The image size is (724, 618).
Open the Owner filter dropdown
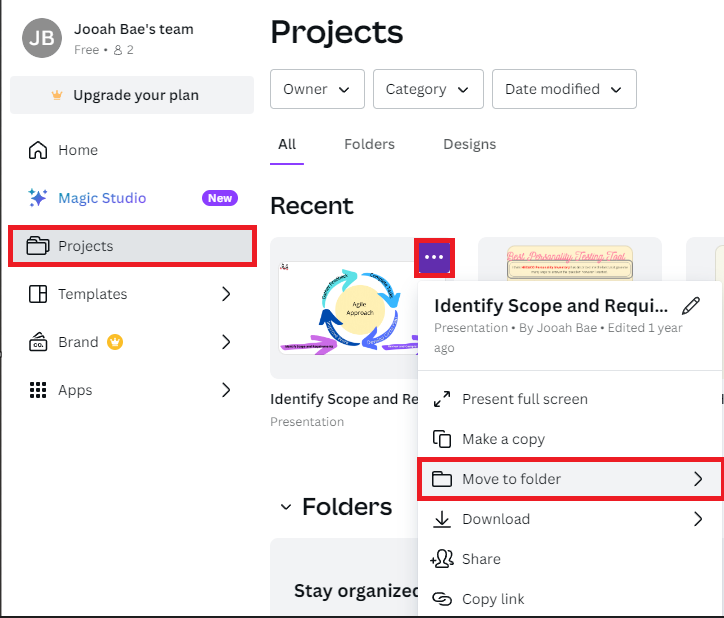coord(317,89)
